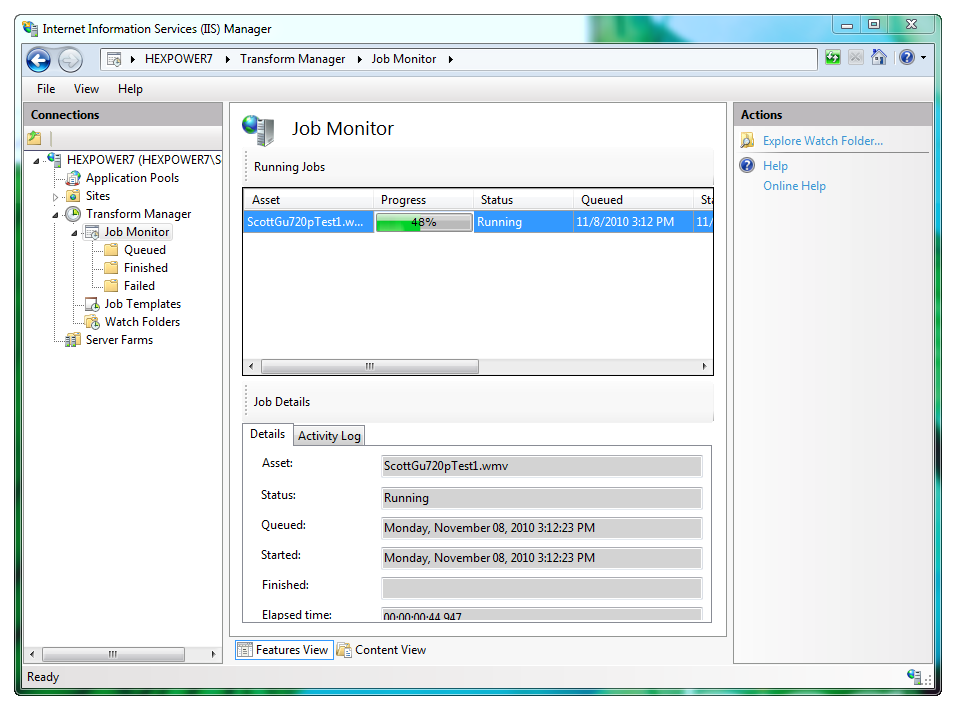Viewport: 960px width, 714px height.
Task: Expand the Sites tree node
Action: (55, 197)
